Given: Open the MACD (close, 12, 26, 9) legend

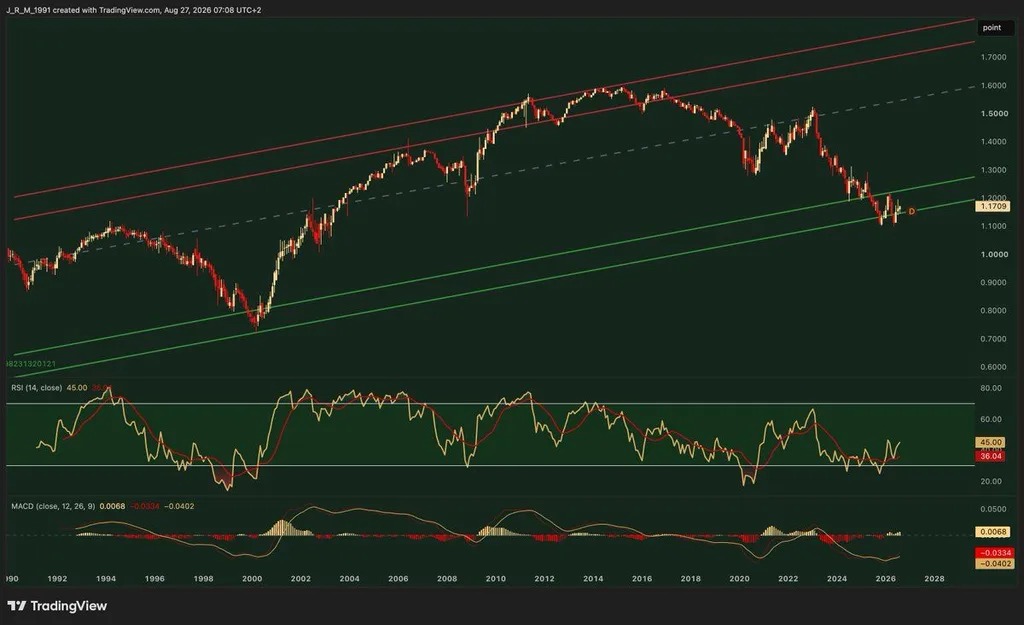Looking at the screenshot, I should click(53, 506).
